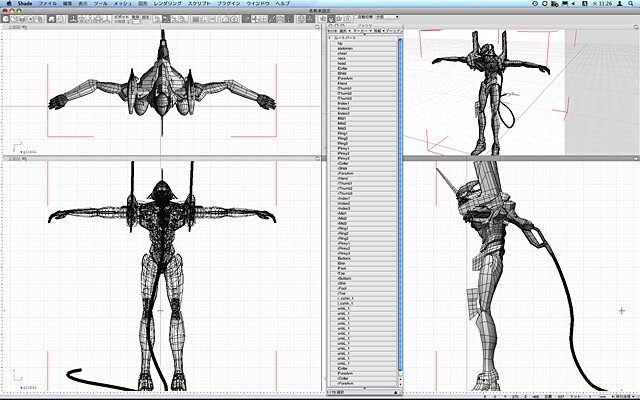Open the ヘルプ menu
This screenshot has width=640, height=400.
[x=282, y=3]
